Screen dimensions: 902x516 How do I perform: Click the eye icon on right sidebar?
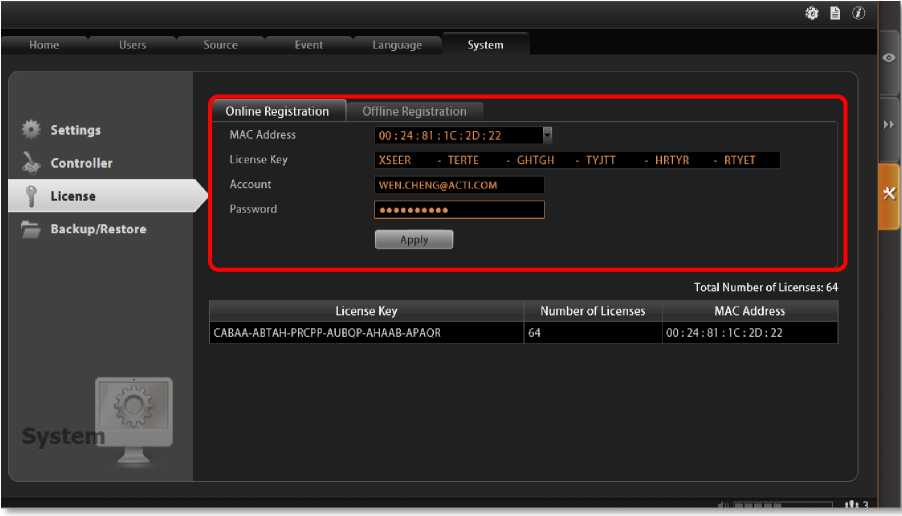889,58
